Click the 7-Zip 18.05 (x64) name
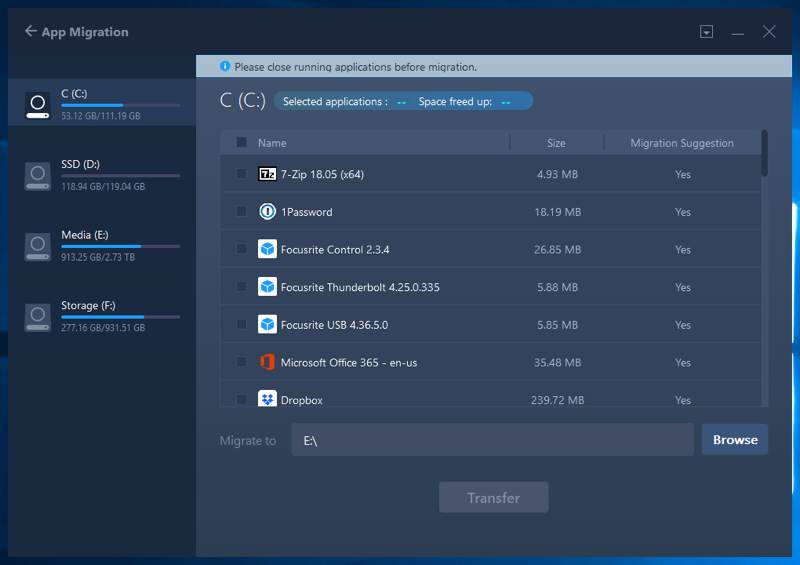 322,174
